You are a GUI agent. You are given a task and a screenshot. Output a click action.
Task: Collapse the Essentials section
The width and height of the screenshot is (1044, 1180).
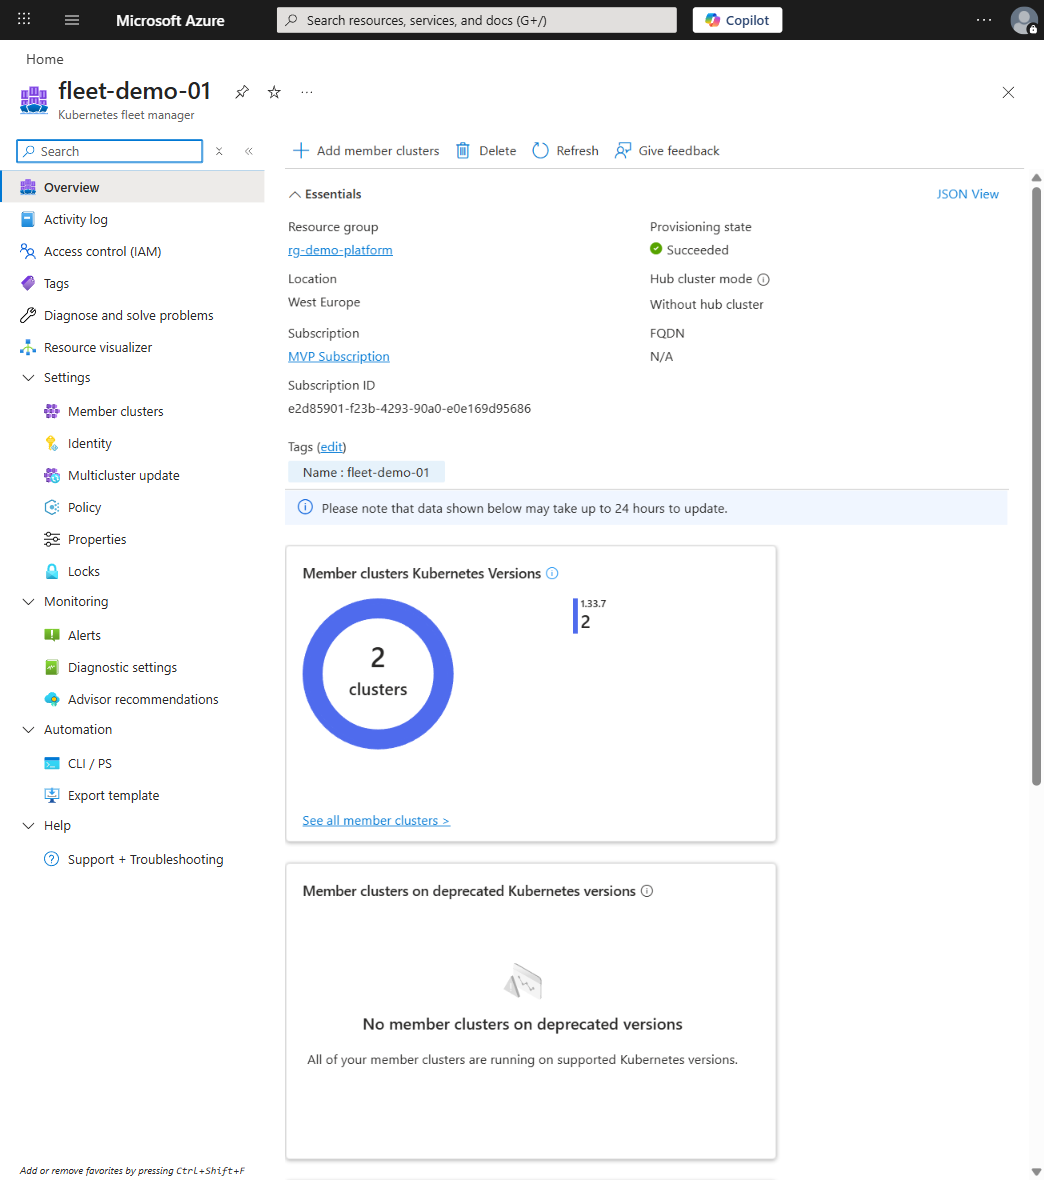click(325, 194)
